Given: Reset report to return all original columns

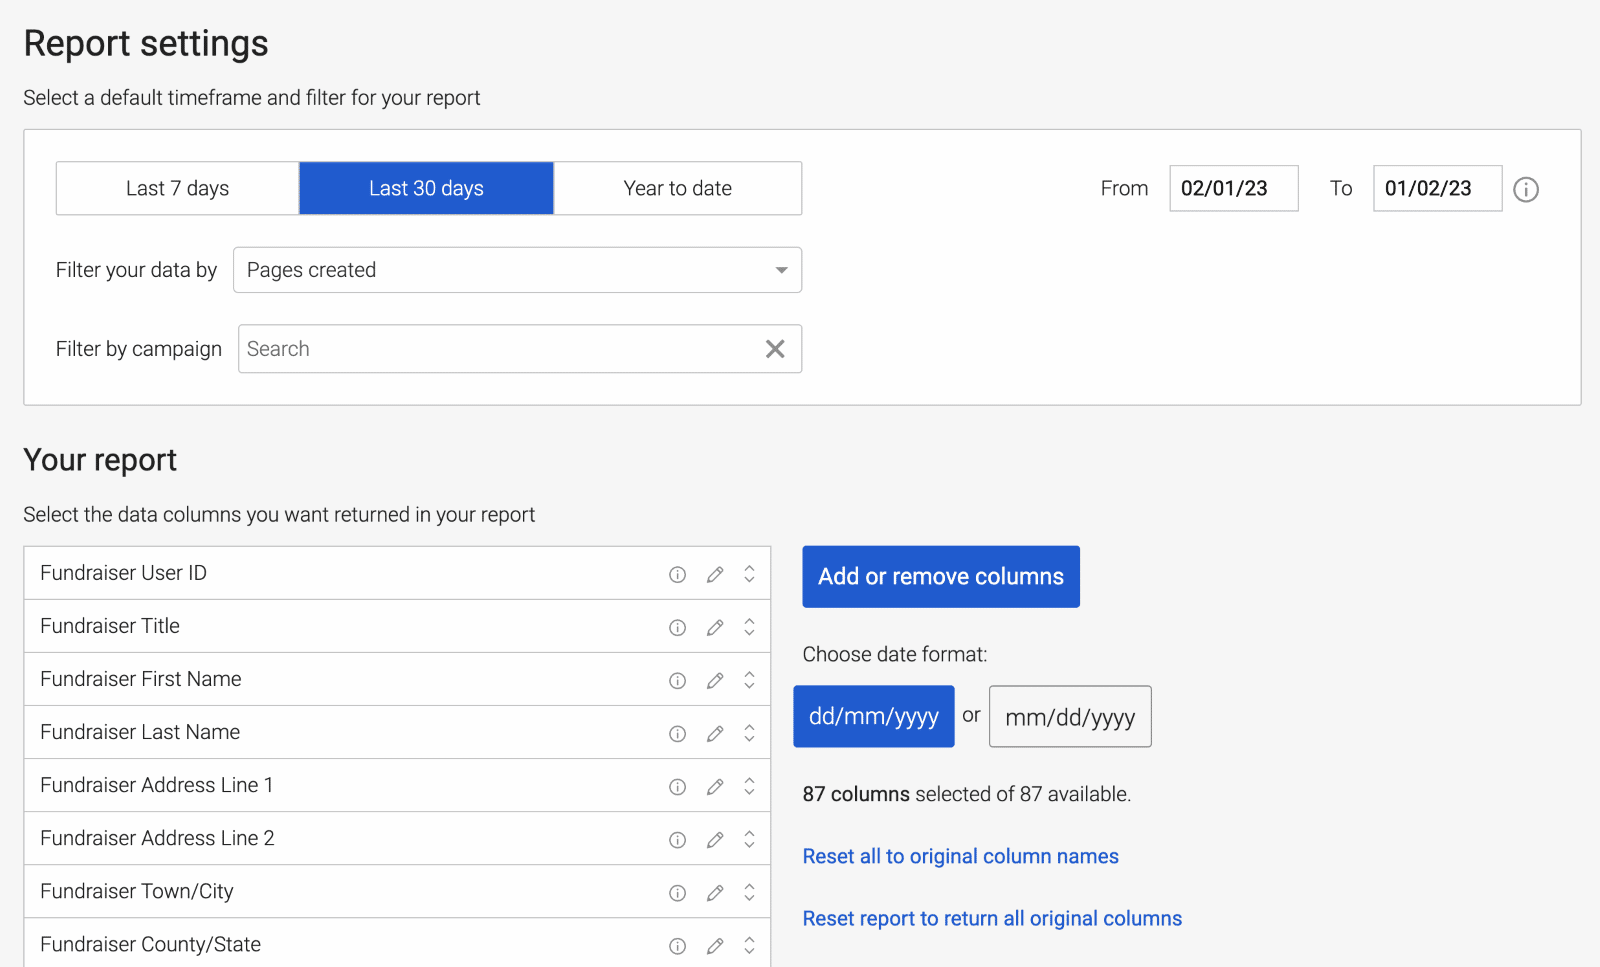Looking at the screenshot, I should point(992,918).
